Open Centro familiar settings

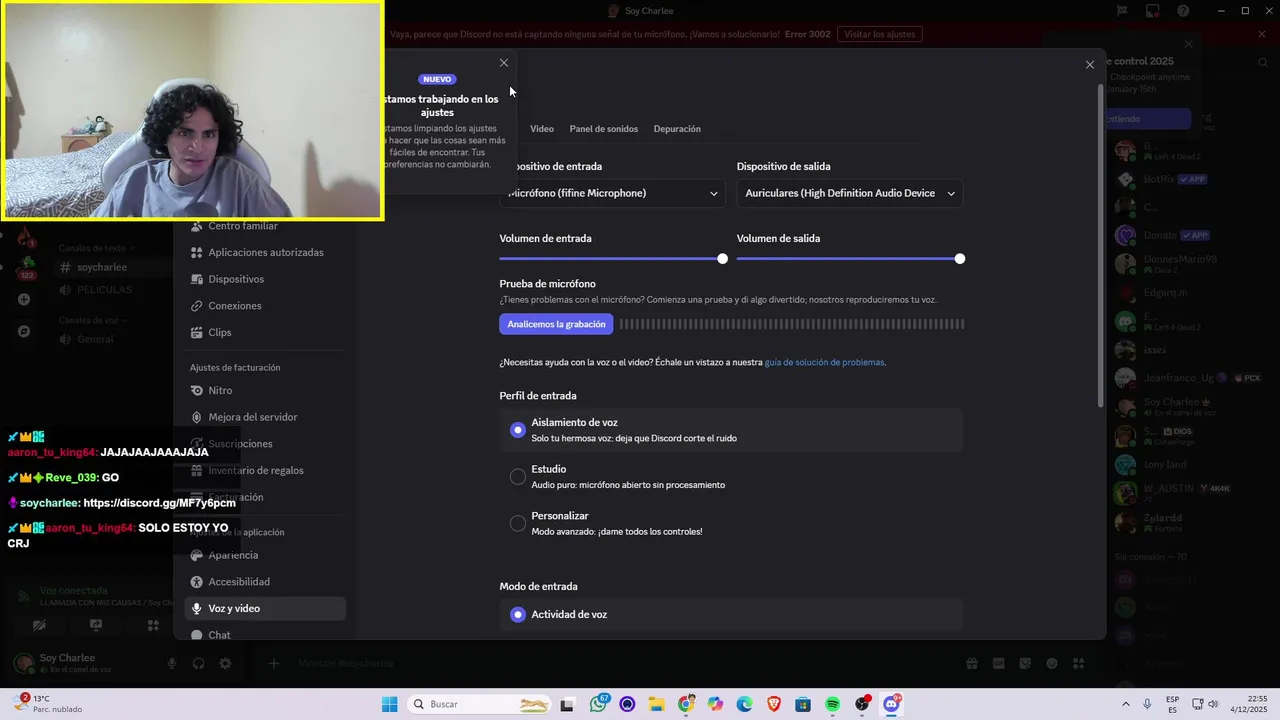(x=265, y=226)
